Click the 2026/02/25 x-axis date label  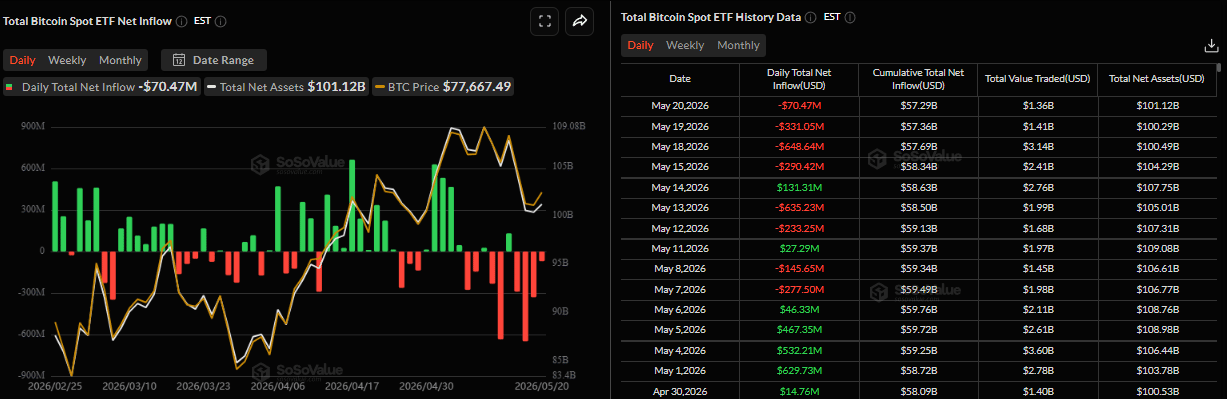[54, 385]
